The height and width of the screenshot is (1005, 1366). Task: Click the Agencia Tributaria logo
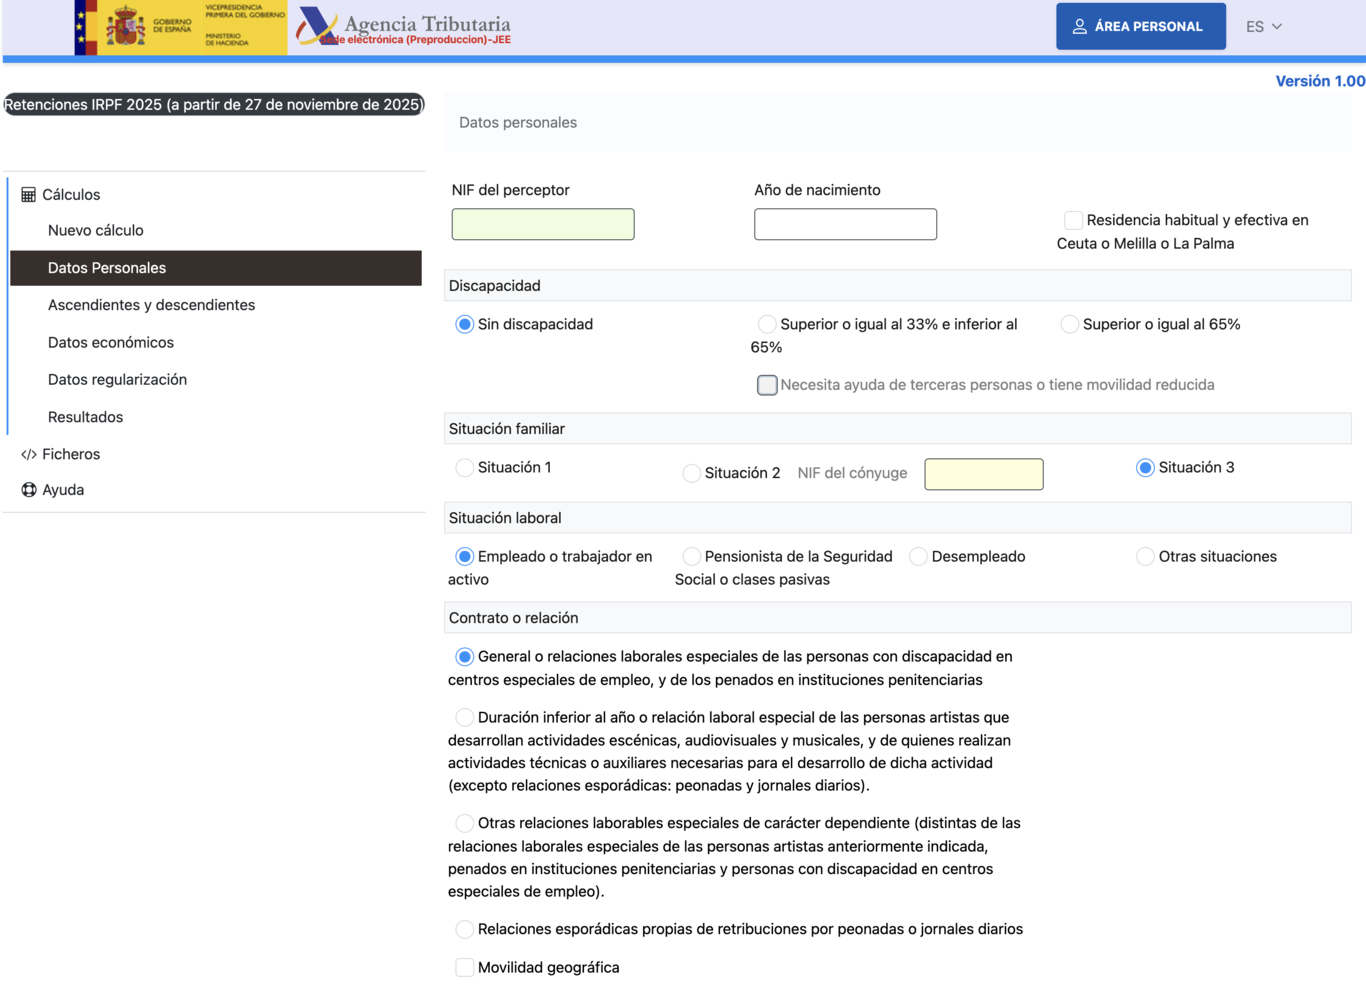(407, 25)
